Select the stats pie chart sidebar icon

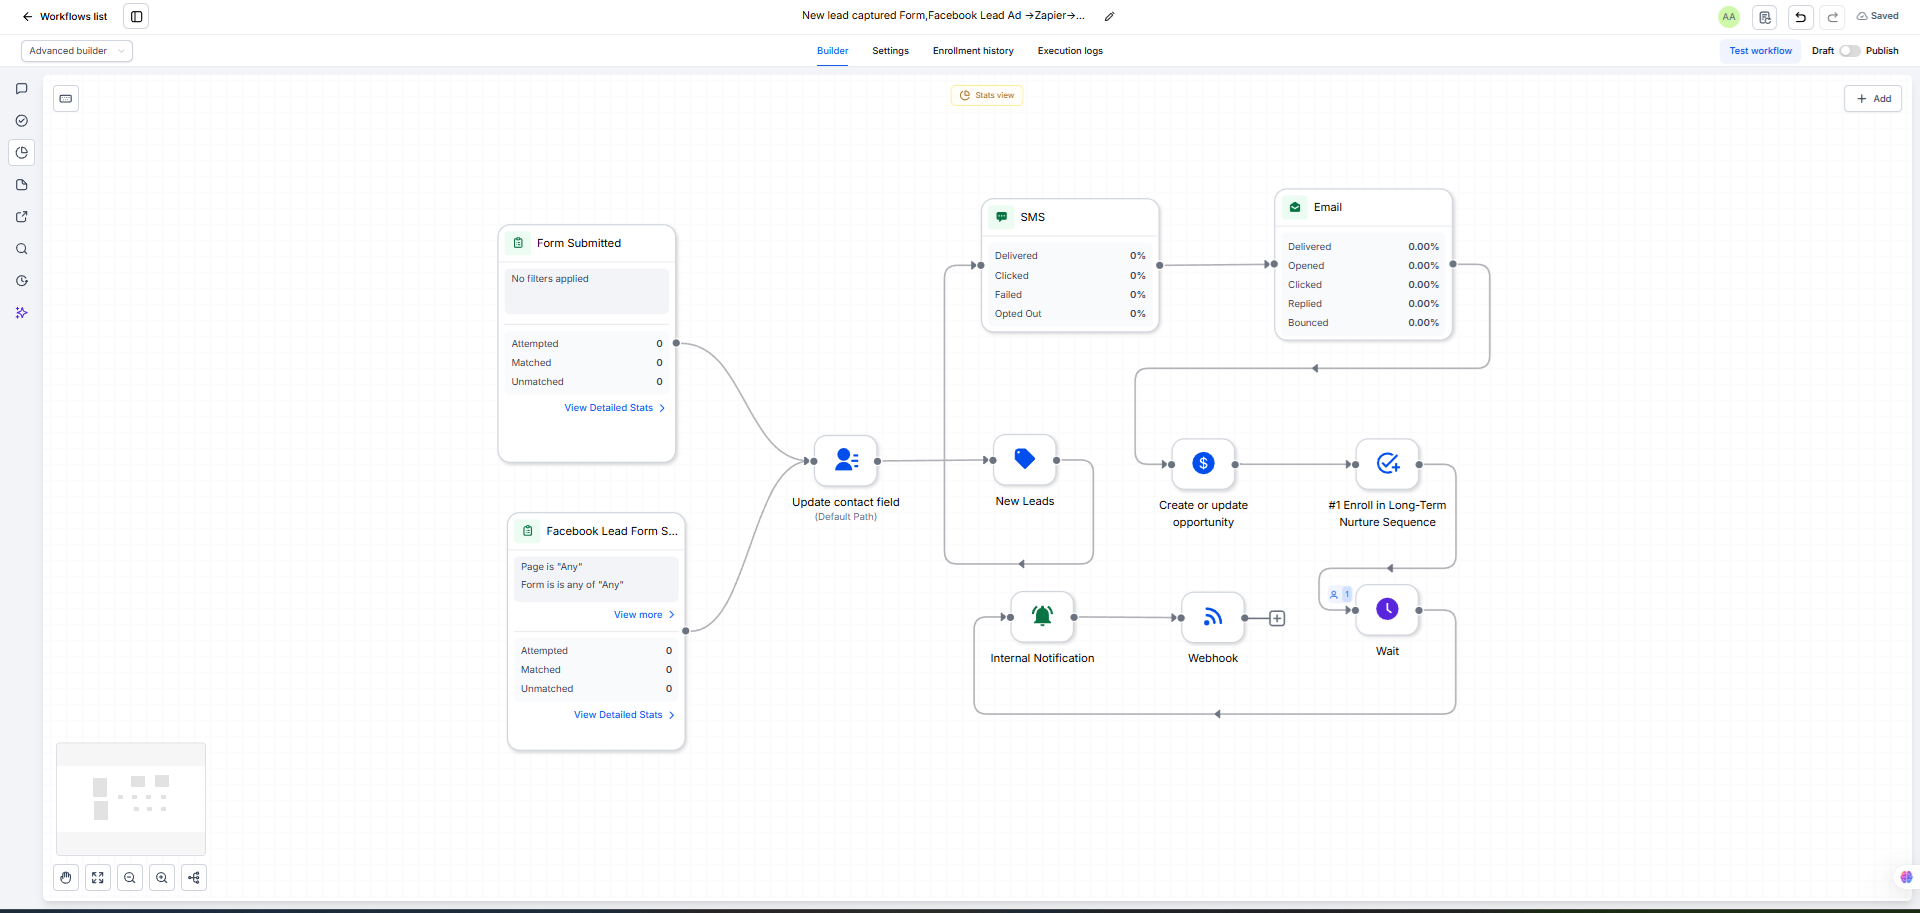pos(22,153)
